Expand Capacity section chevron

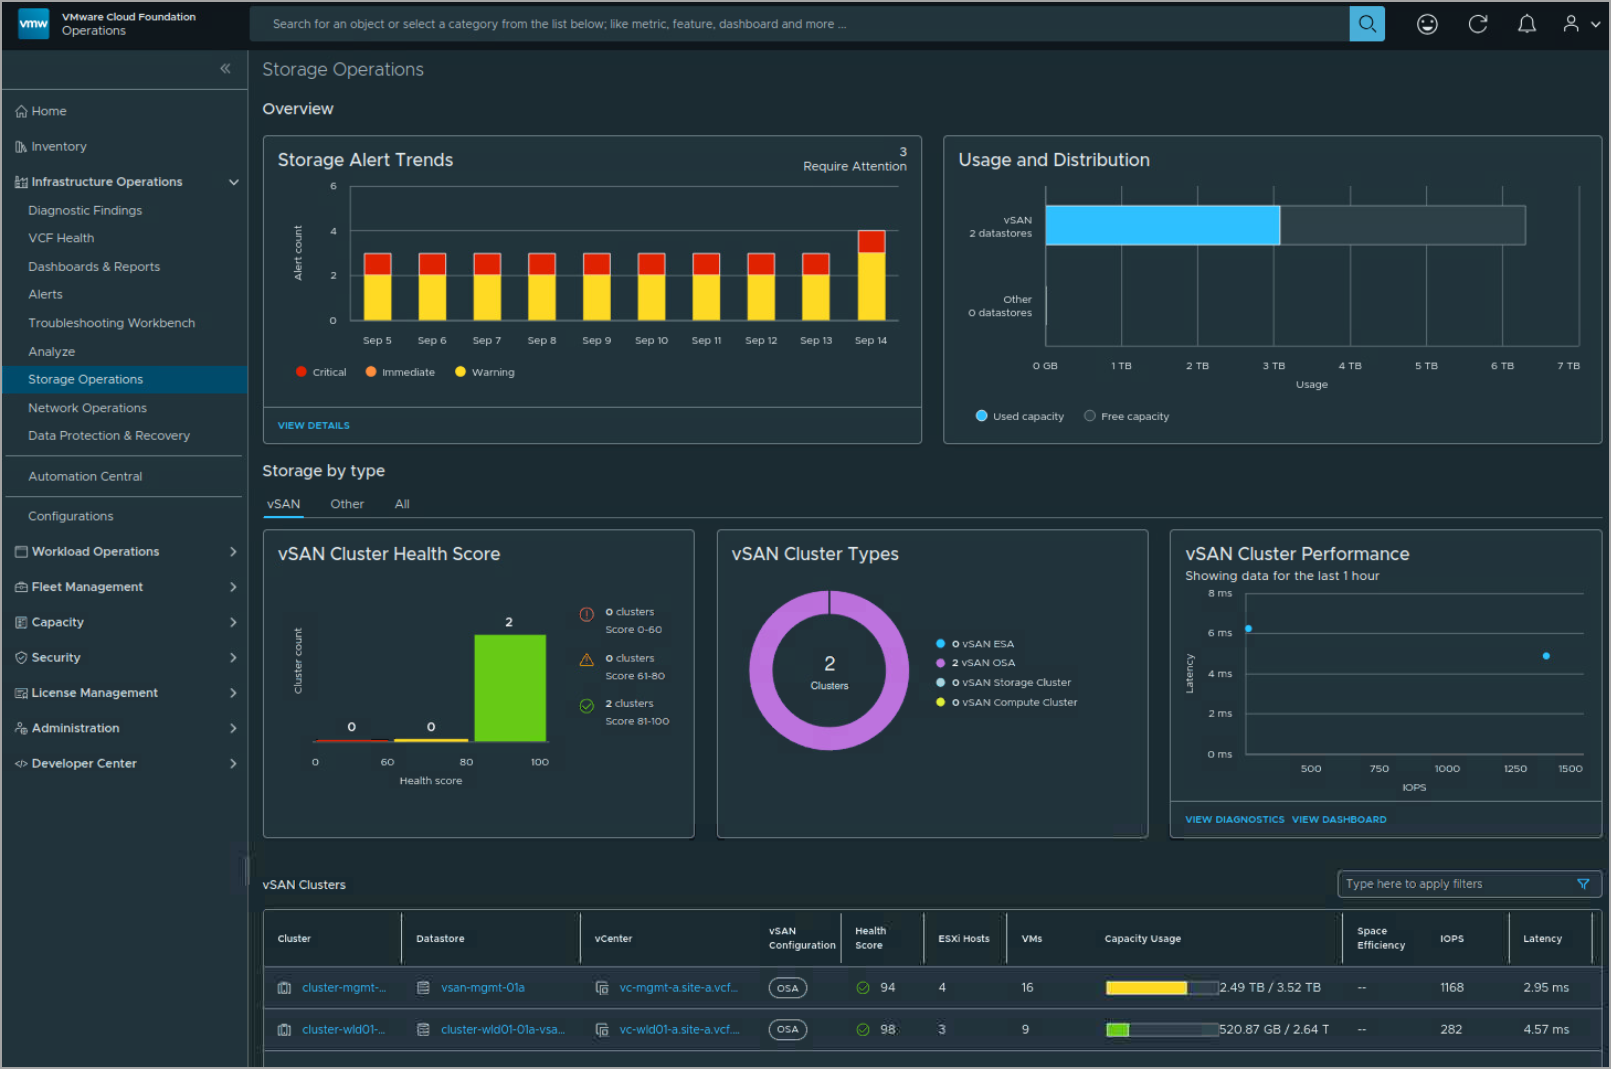[233, 622]
